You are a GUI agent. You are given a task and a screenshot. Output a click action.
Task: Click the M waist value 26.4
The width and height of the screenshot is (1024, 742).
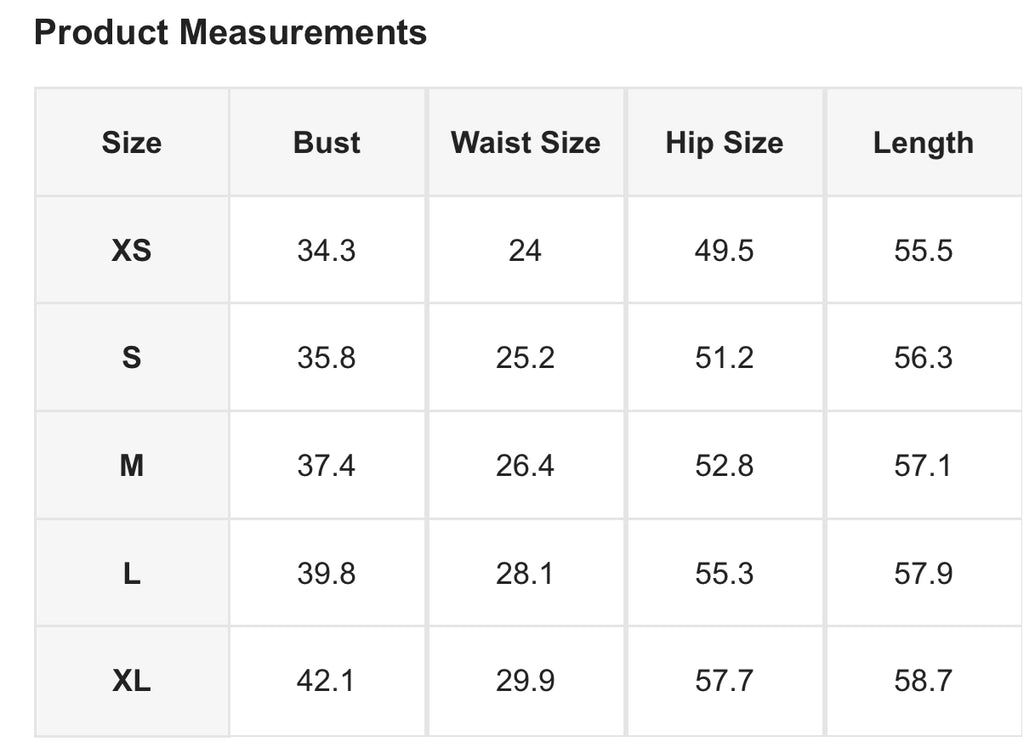click(x=526, y=466)
